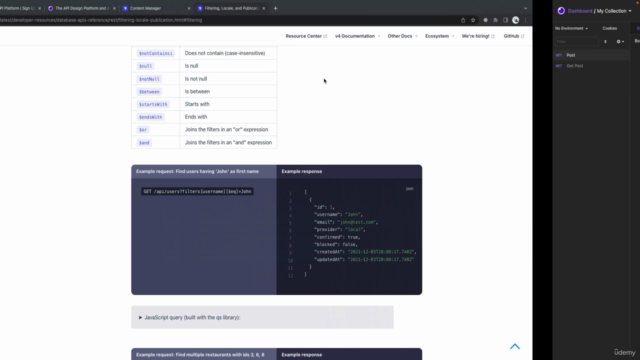Open the My Collection dropdown
Viewport: 640px width, 360px height.
[614, 11]
